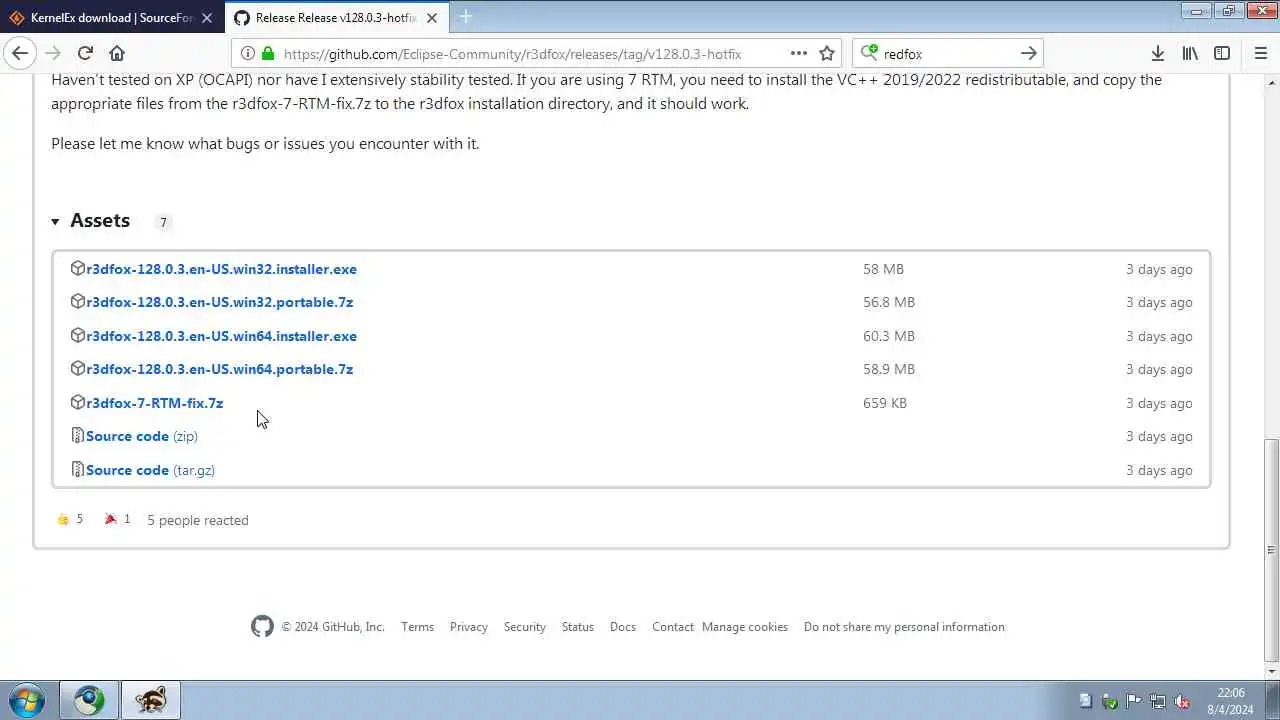Open the Docs footer link
Viewport: 1280px width, 720px height.
[622, 627]
